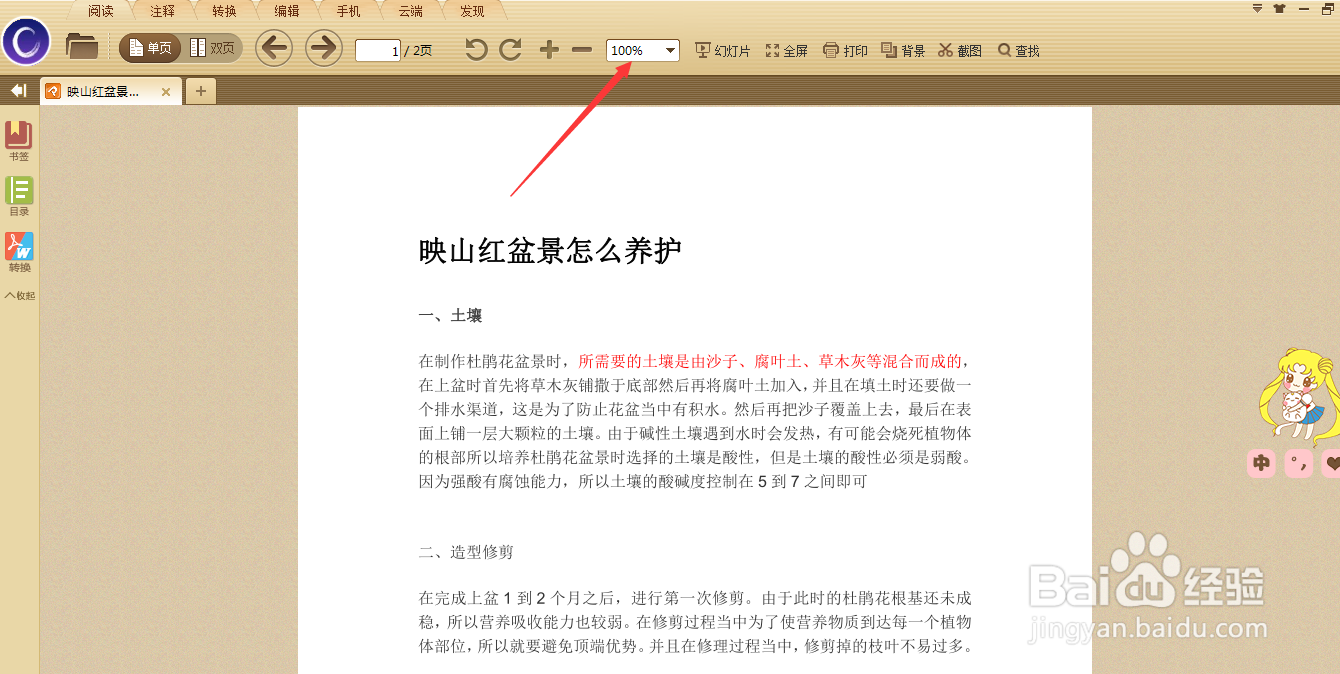Screen dimensions: 1340x674
Task: Collapse the sidebar with the left arrow icon
Action: point(18,91)
